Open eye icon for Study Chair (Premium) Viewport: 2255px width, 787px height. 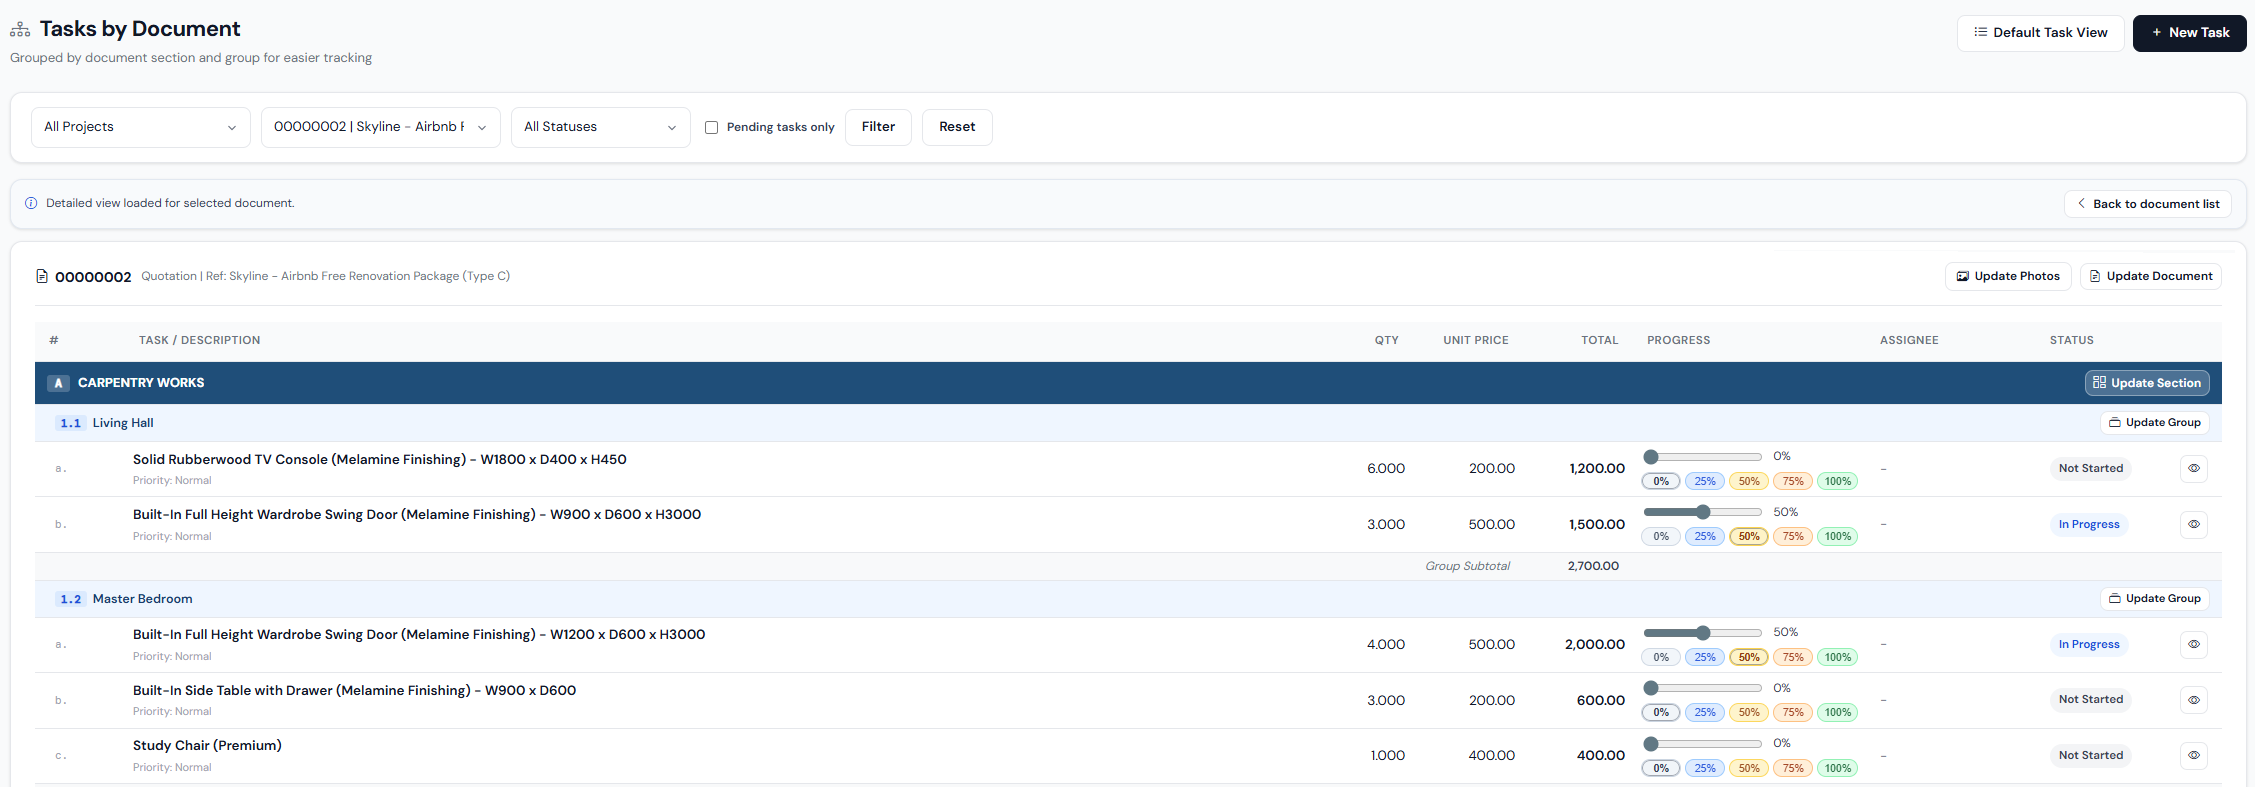[x=2193, y=756]
